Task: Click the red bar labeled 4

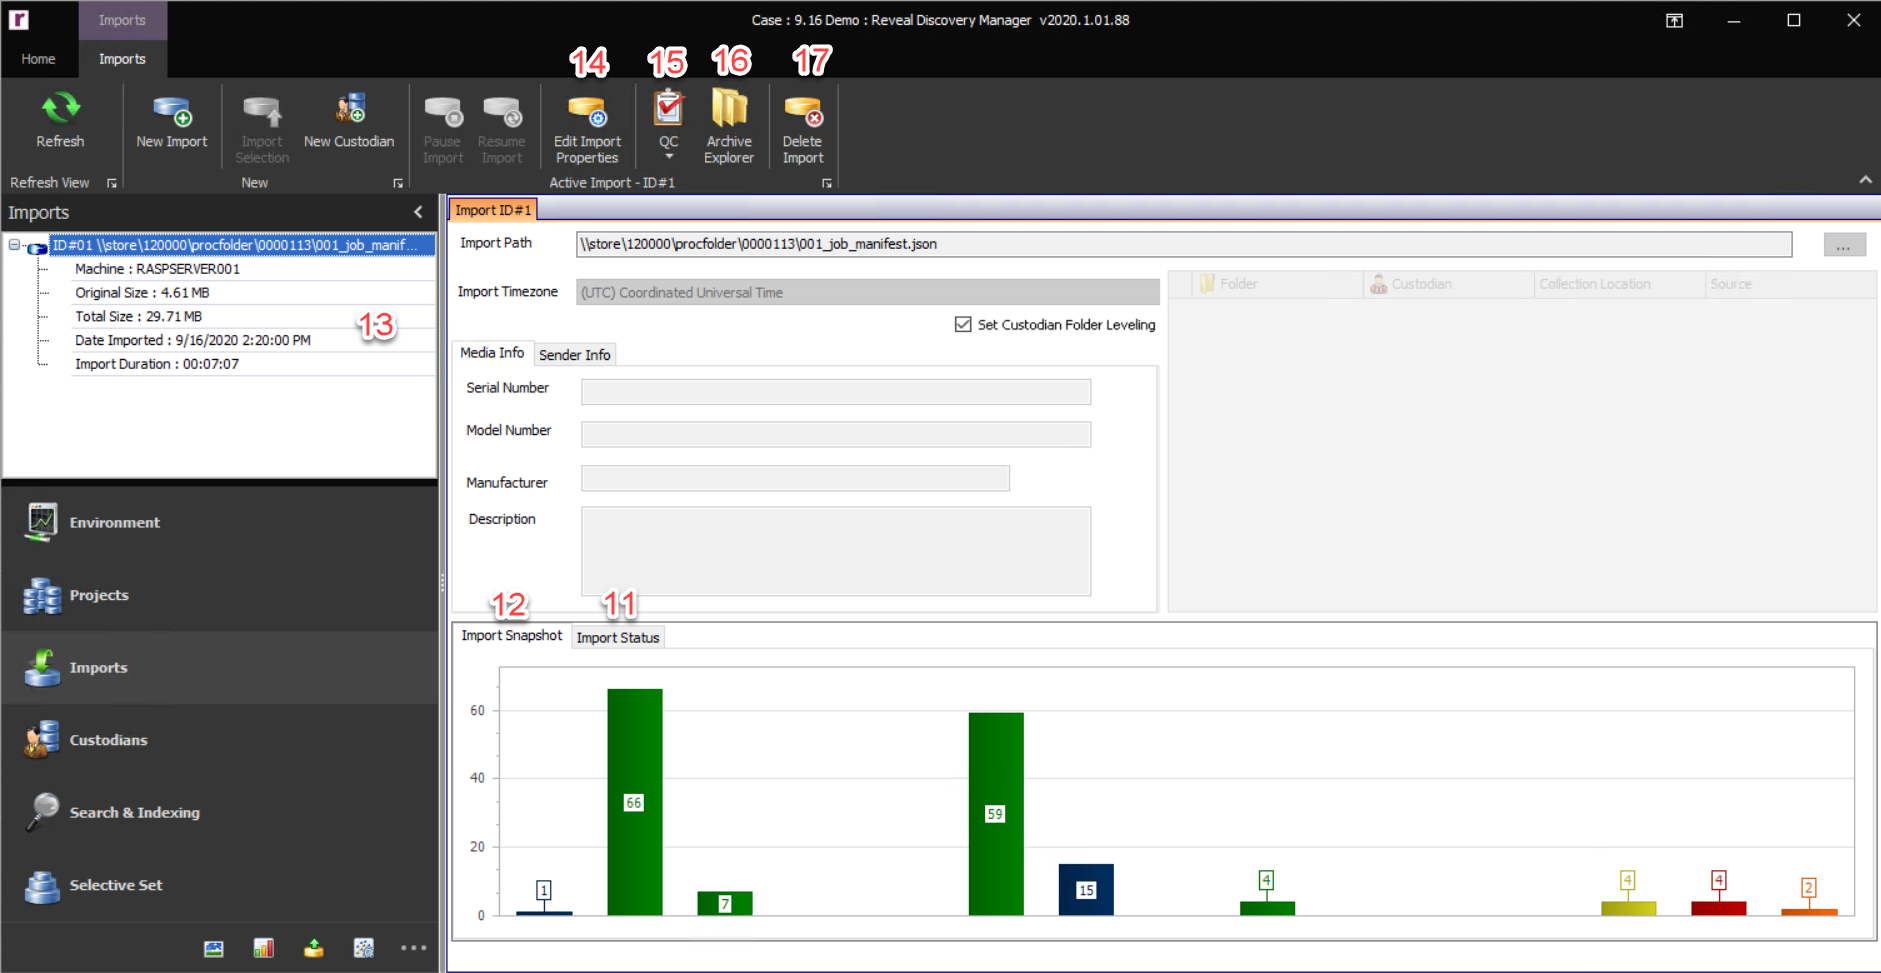Action: 1719,908
